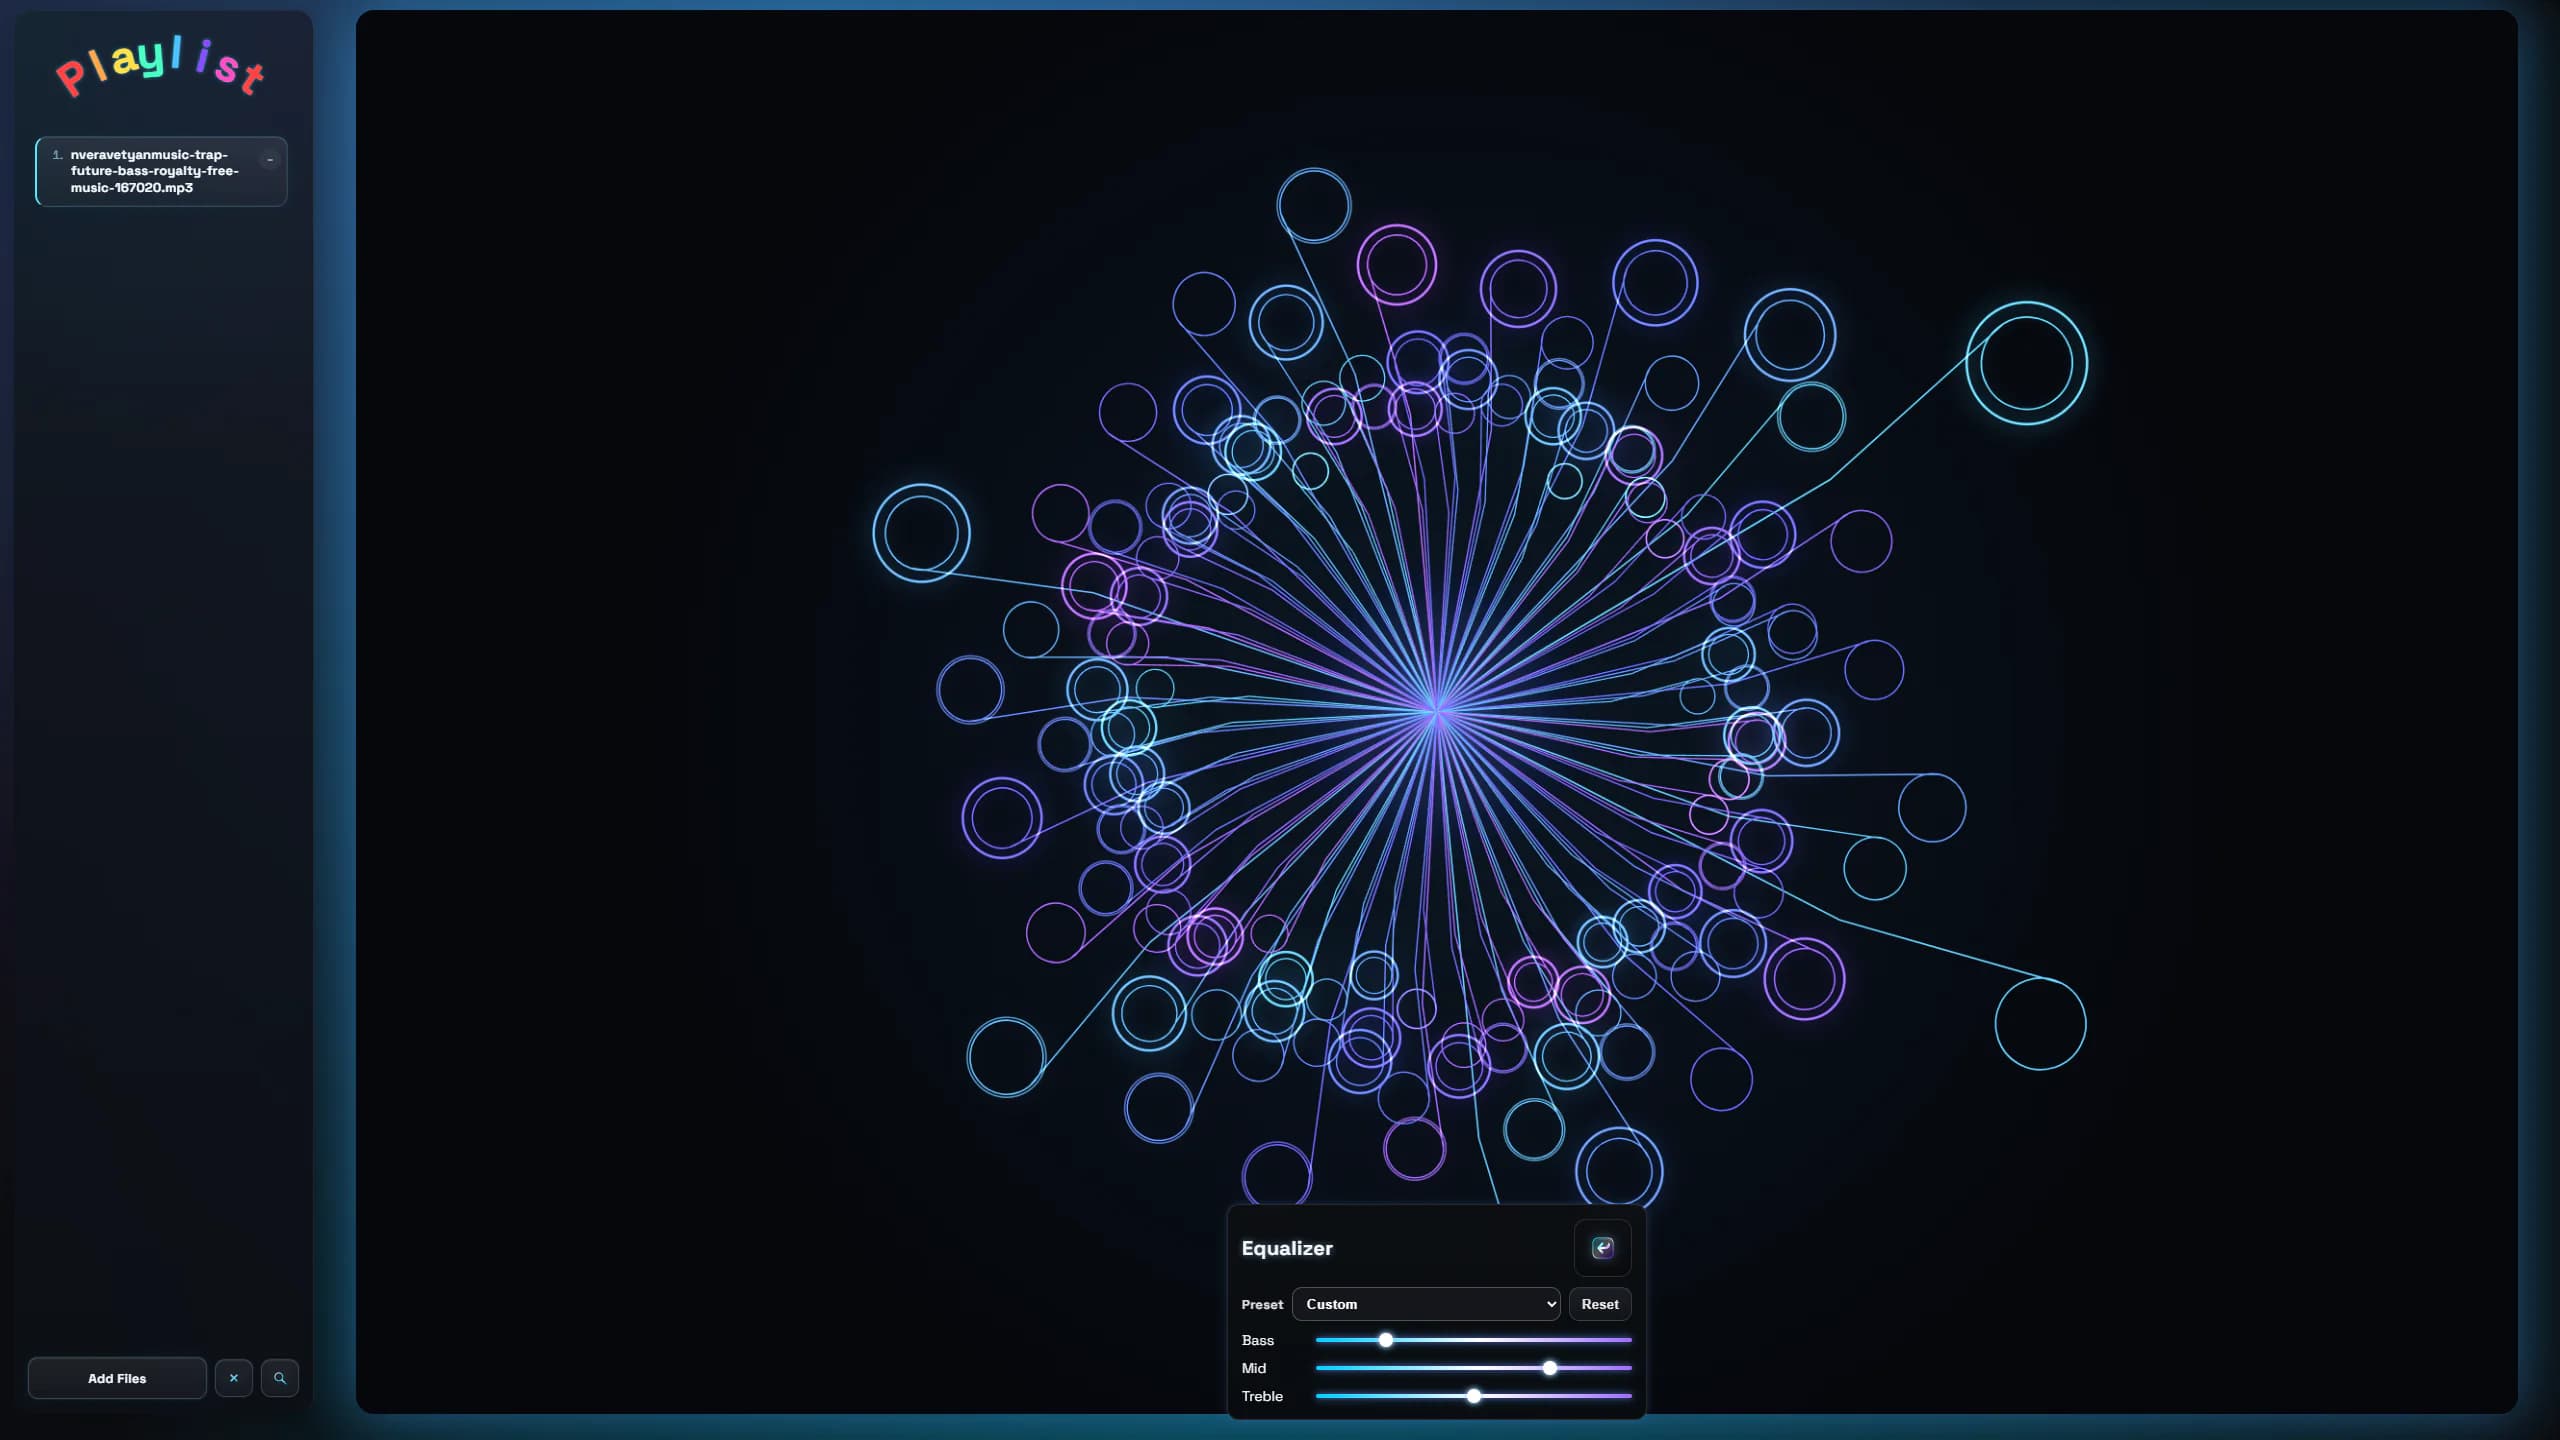Click the Equalizer panel title

[x=1287, y=1248]
